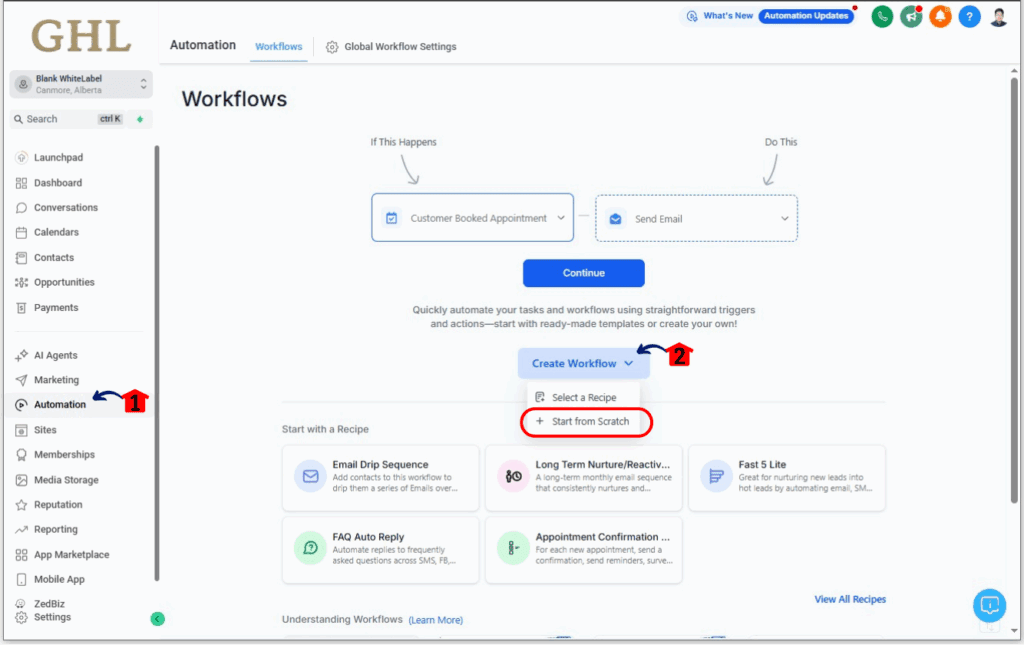
Task: Open the Fast 5 Lite recipe card
Action: click(x=787, y=478)
